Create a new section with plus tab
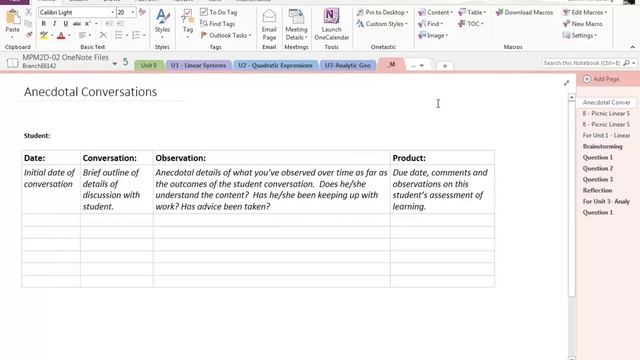This screenshot has width=640, height=360. tap(445, 65)
